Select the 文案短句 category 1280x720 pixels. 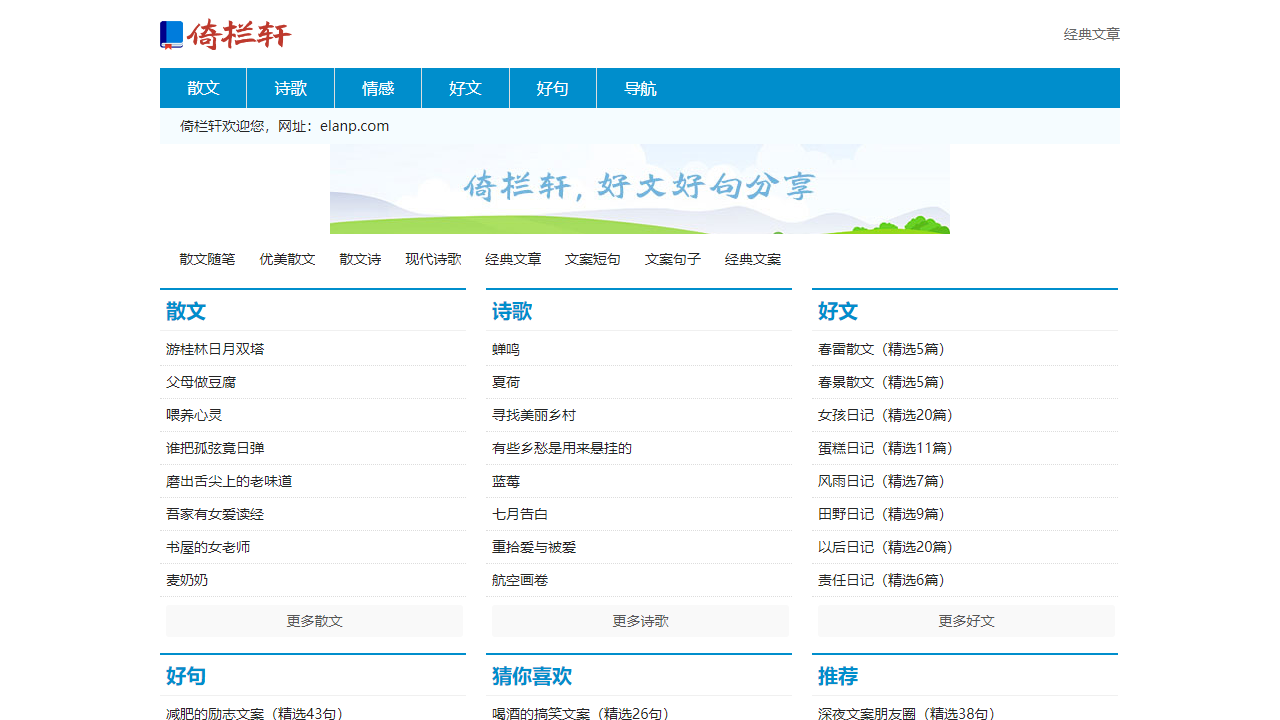coord(592,258)
